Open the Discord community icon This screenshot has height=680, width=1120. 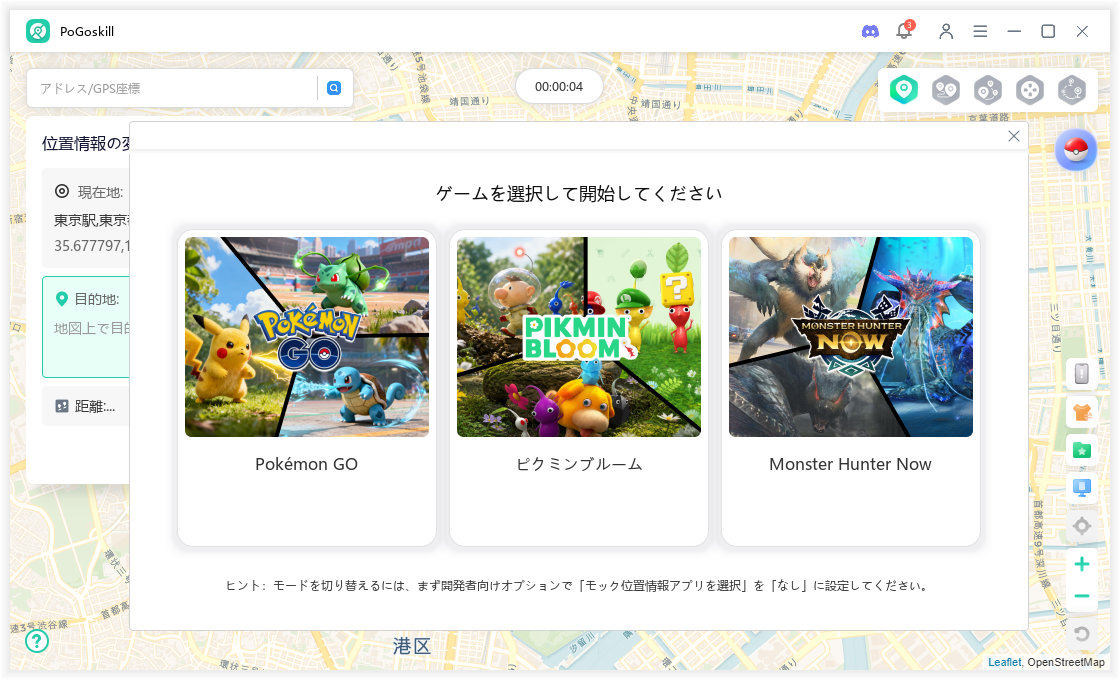point(870,31)
